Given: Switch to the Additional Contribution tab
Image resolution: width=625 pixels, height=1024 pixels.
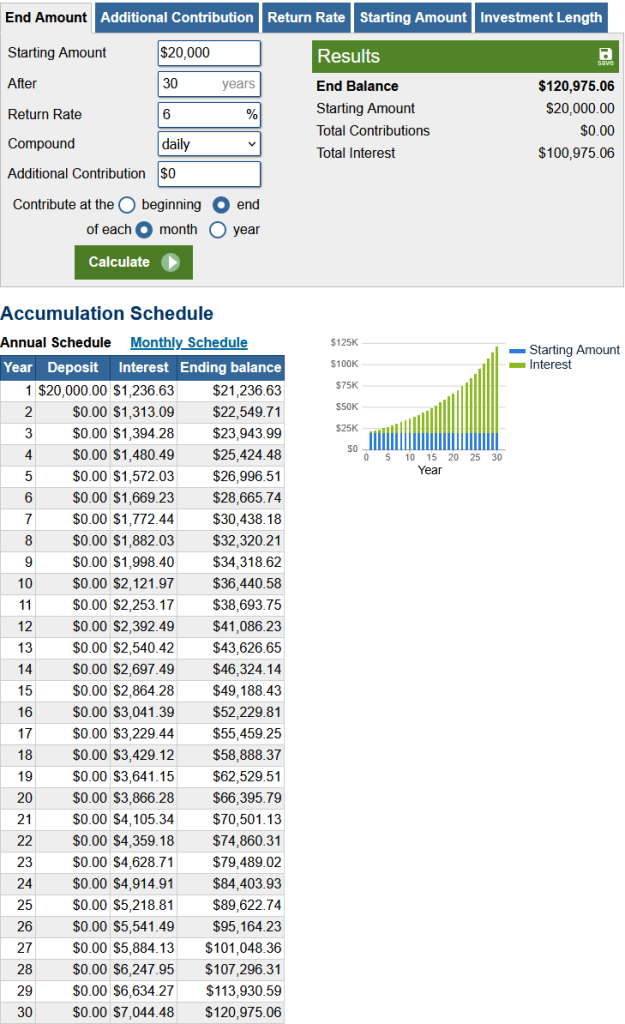Looking at the screenshot, I should pos(177,17).
